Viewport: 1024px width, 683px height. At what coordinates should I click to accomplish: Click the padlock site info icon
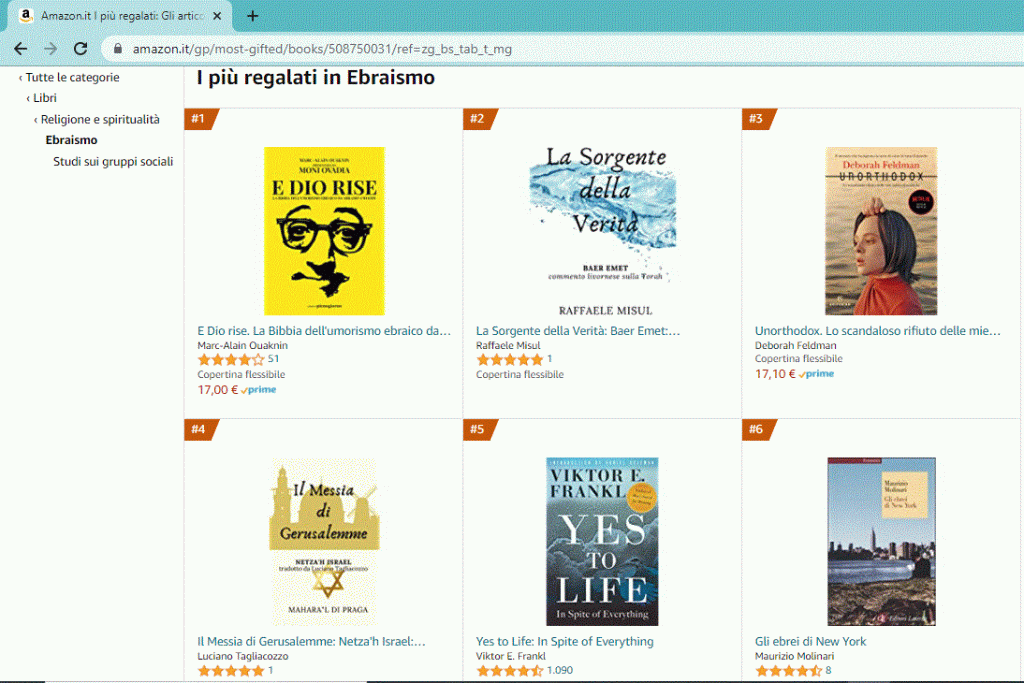(x=117, y=48)
